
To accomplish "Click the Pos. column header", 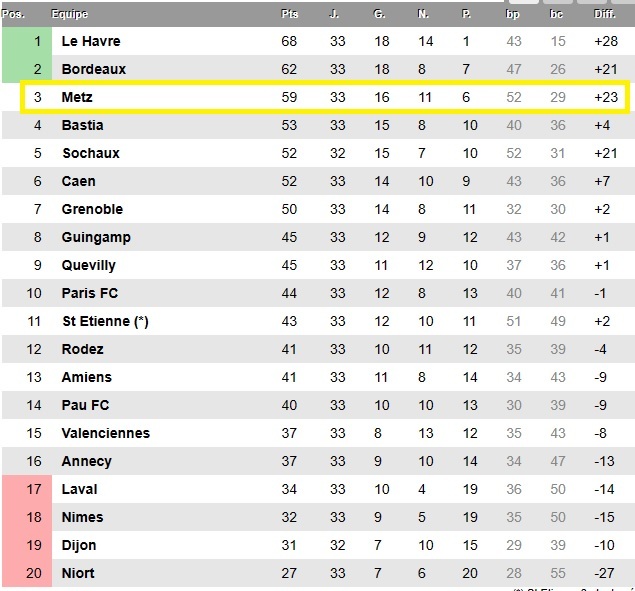I will [14, 14].
